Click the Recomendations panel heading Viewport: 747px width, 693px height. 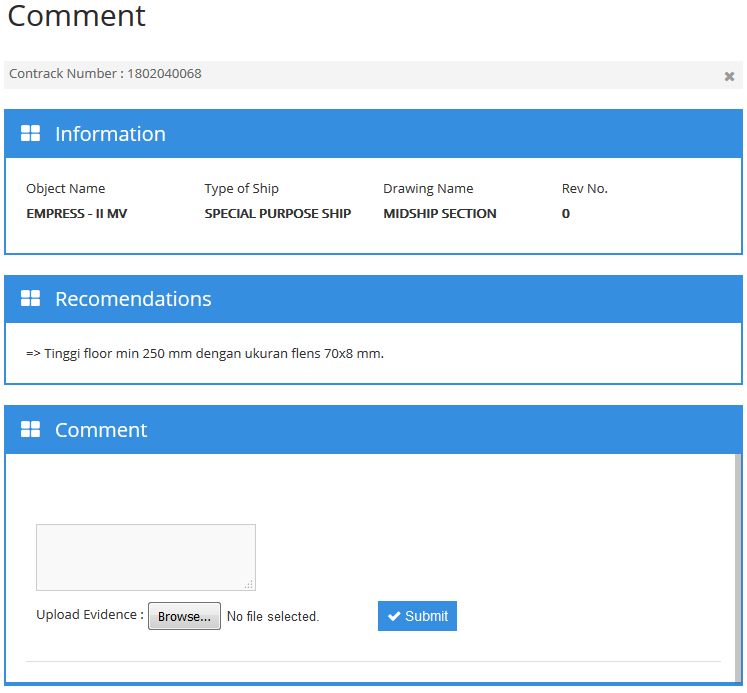tap(133, 299)
